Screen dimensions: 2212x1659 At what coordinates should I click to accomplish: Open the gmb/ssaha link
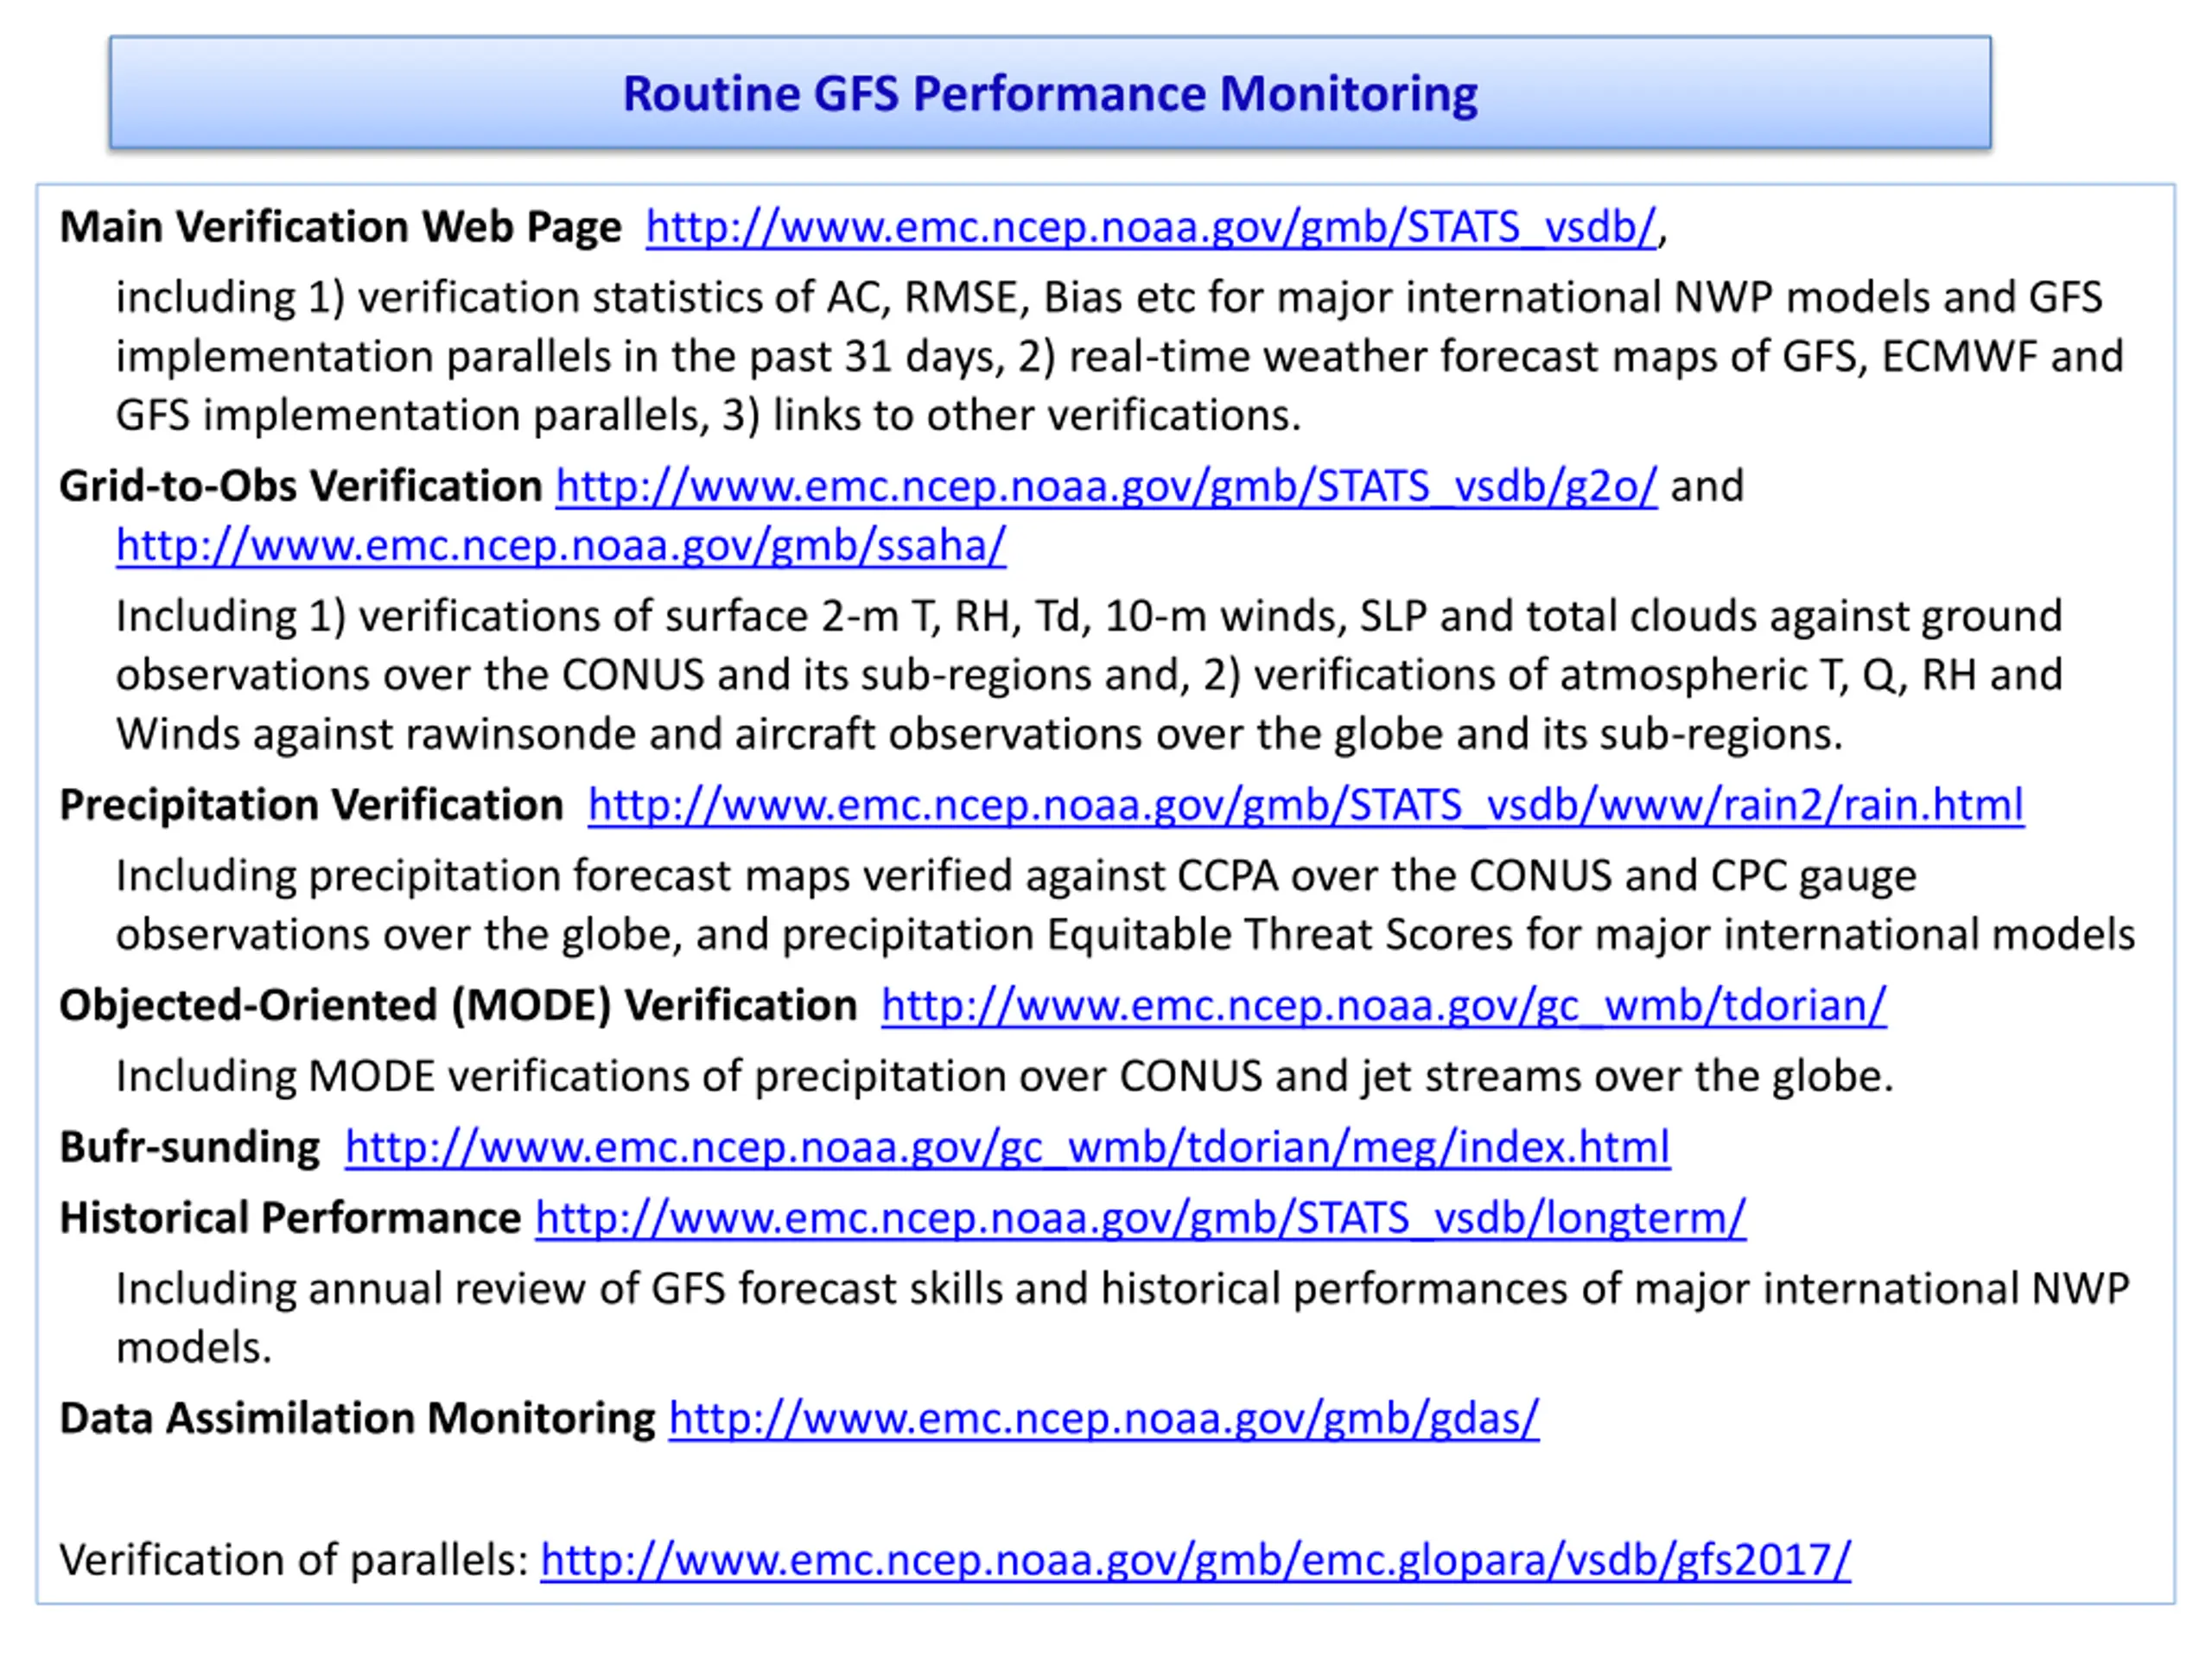(x=561, y=546)
